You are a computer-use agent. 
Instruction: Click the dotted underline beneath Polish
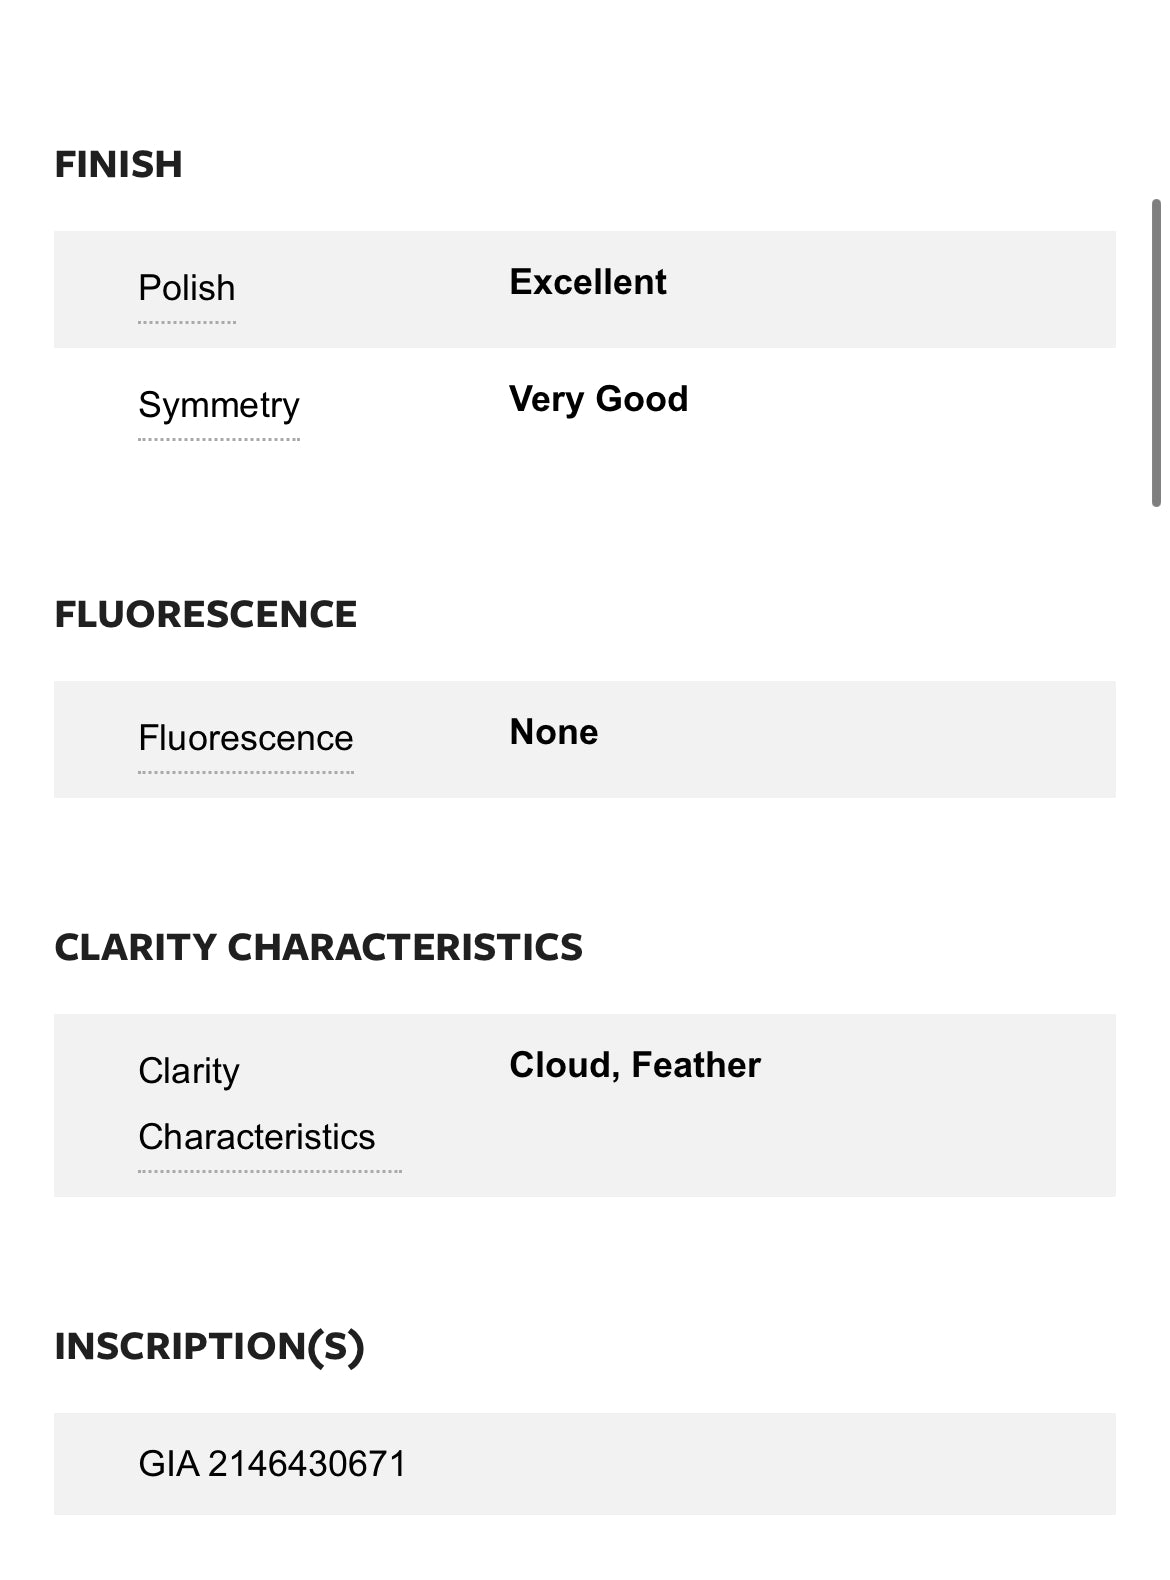click(187, 322)
